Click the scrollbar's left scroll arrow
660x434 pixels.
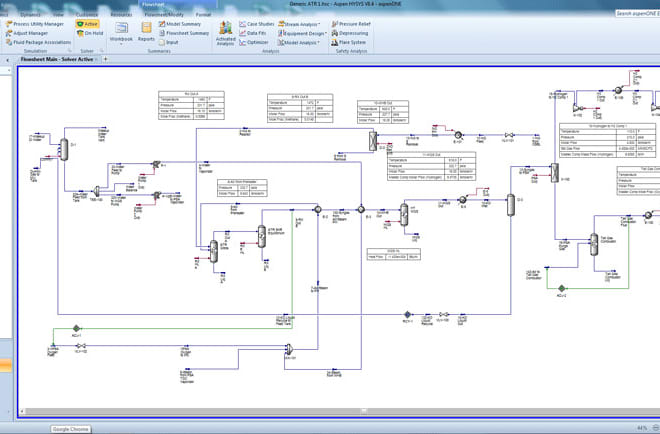pyautogui.click(x=22, y=411)
